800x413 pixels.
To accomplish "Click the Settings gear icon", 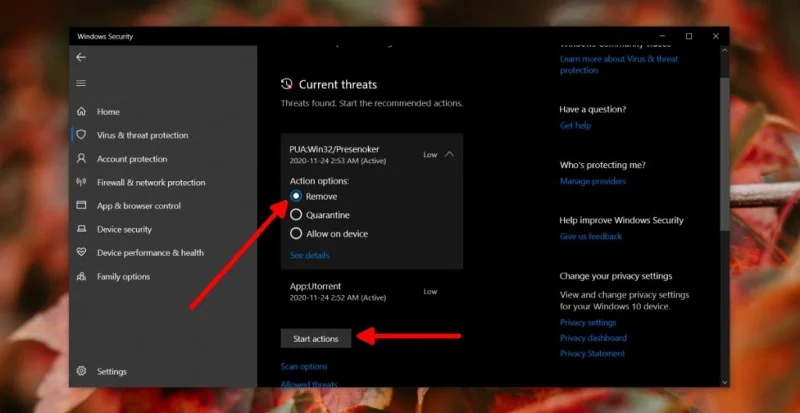I will click(81, 371).
